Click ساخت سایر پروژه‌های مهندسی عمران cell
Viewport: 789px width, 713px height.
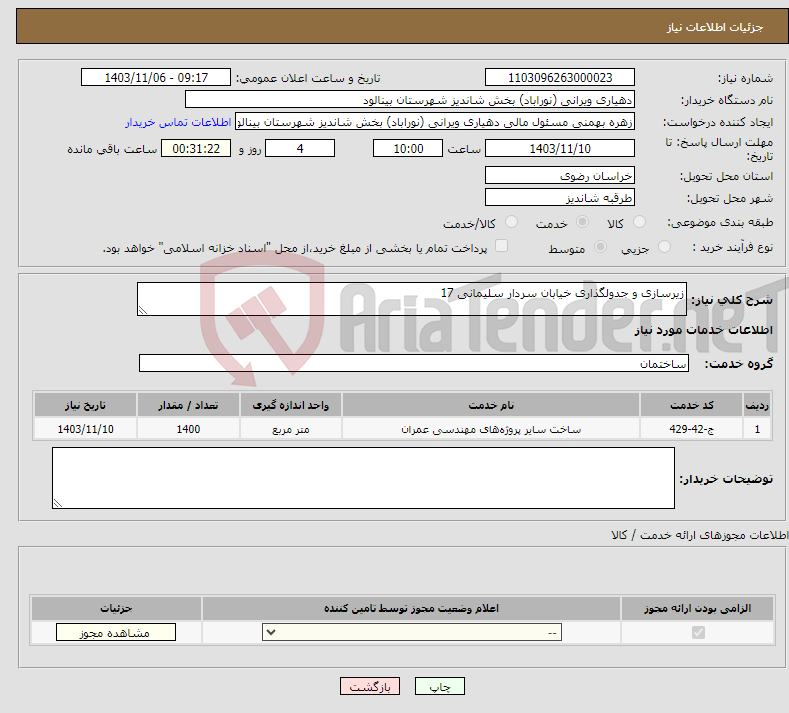pos(491,429)
